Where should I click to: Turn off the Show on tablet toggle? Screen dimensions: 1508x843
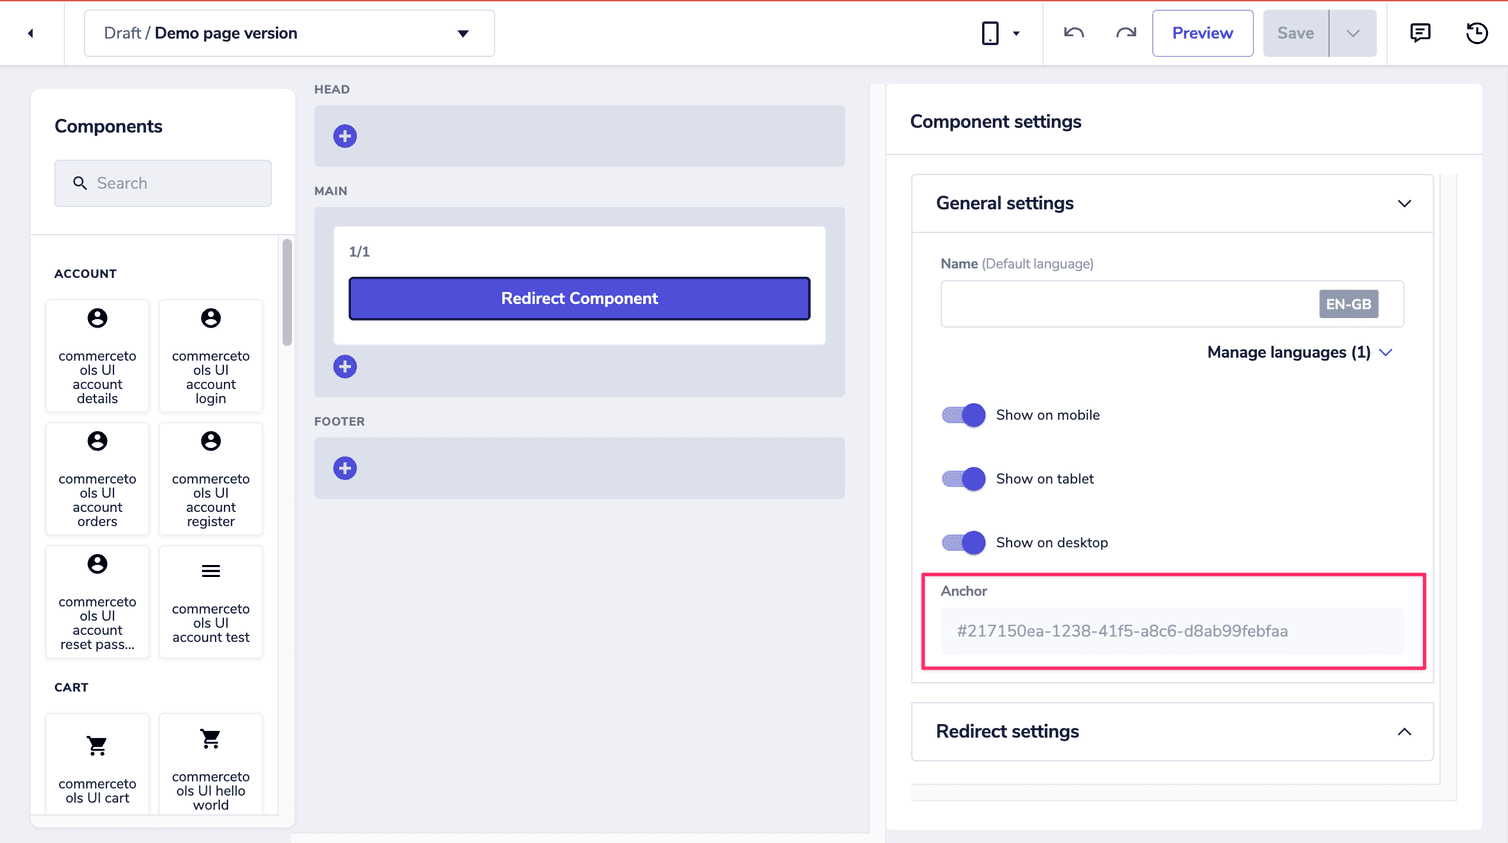(x=962, y=479)
